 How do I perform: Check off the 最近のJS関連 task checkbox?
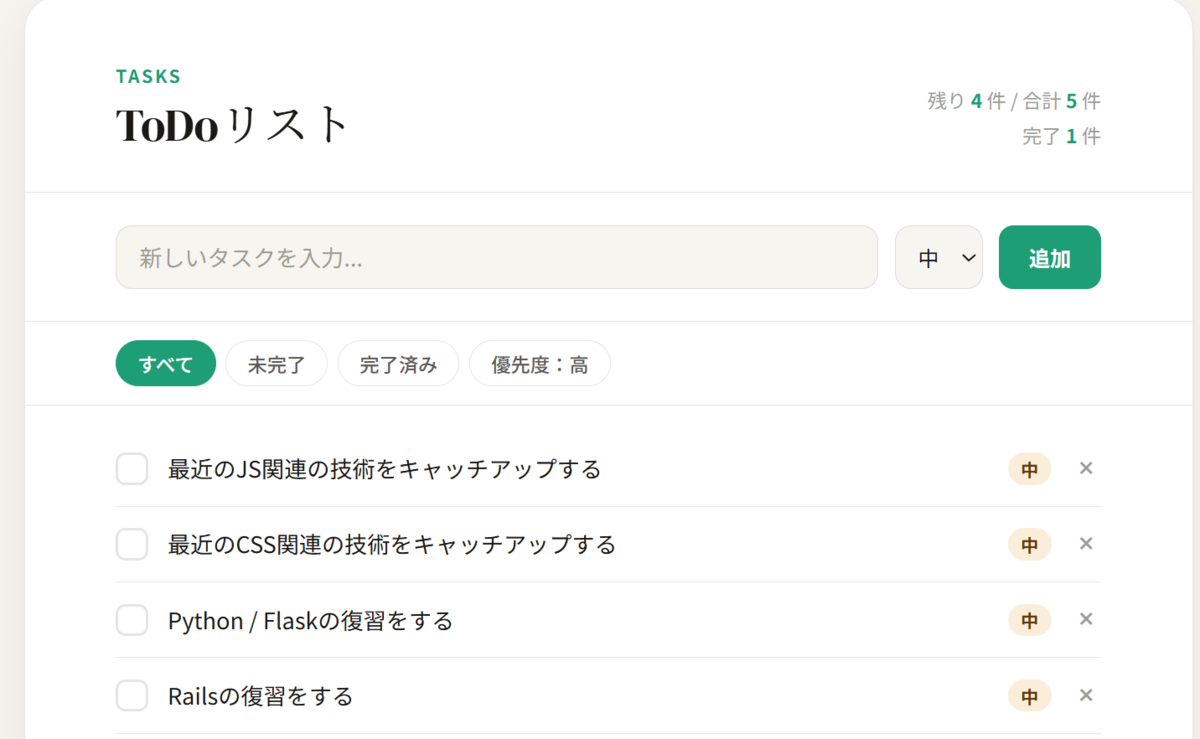pos(132,468)
